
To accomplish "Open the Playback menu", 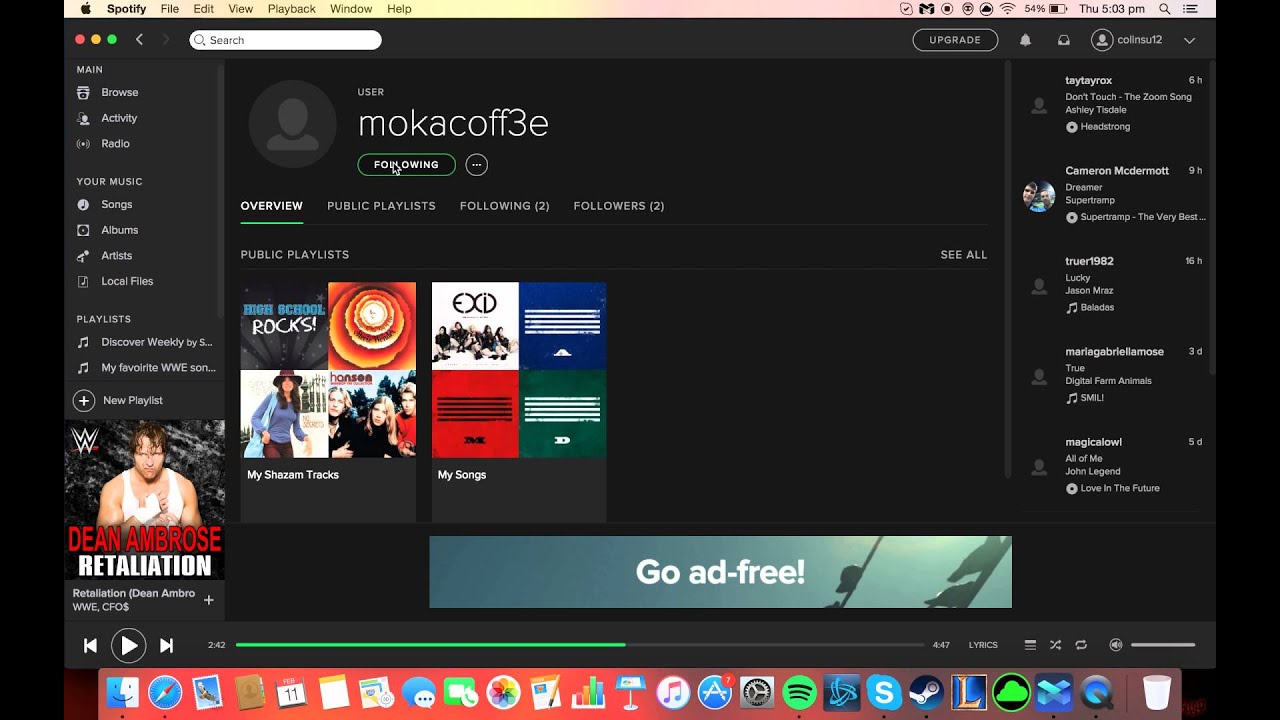I will [292, 9].
